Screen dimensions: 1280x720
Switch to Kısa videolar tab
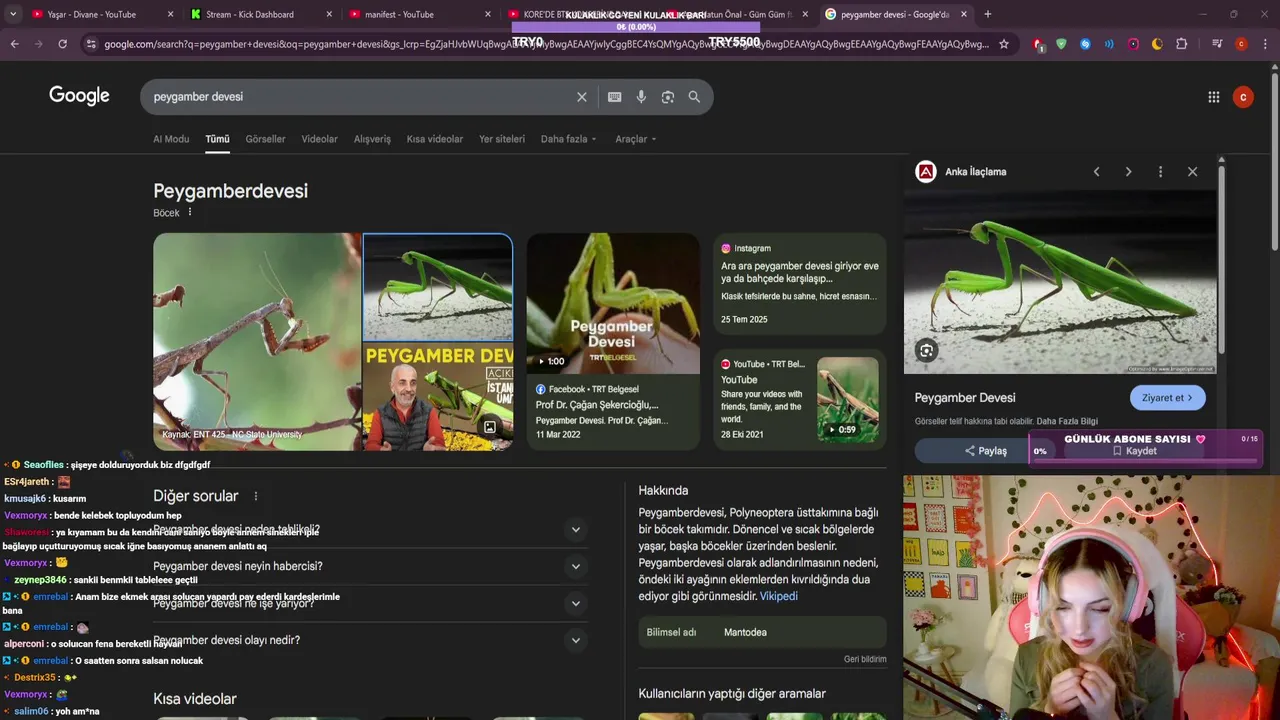(434, 139)
